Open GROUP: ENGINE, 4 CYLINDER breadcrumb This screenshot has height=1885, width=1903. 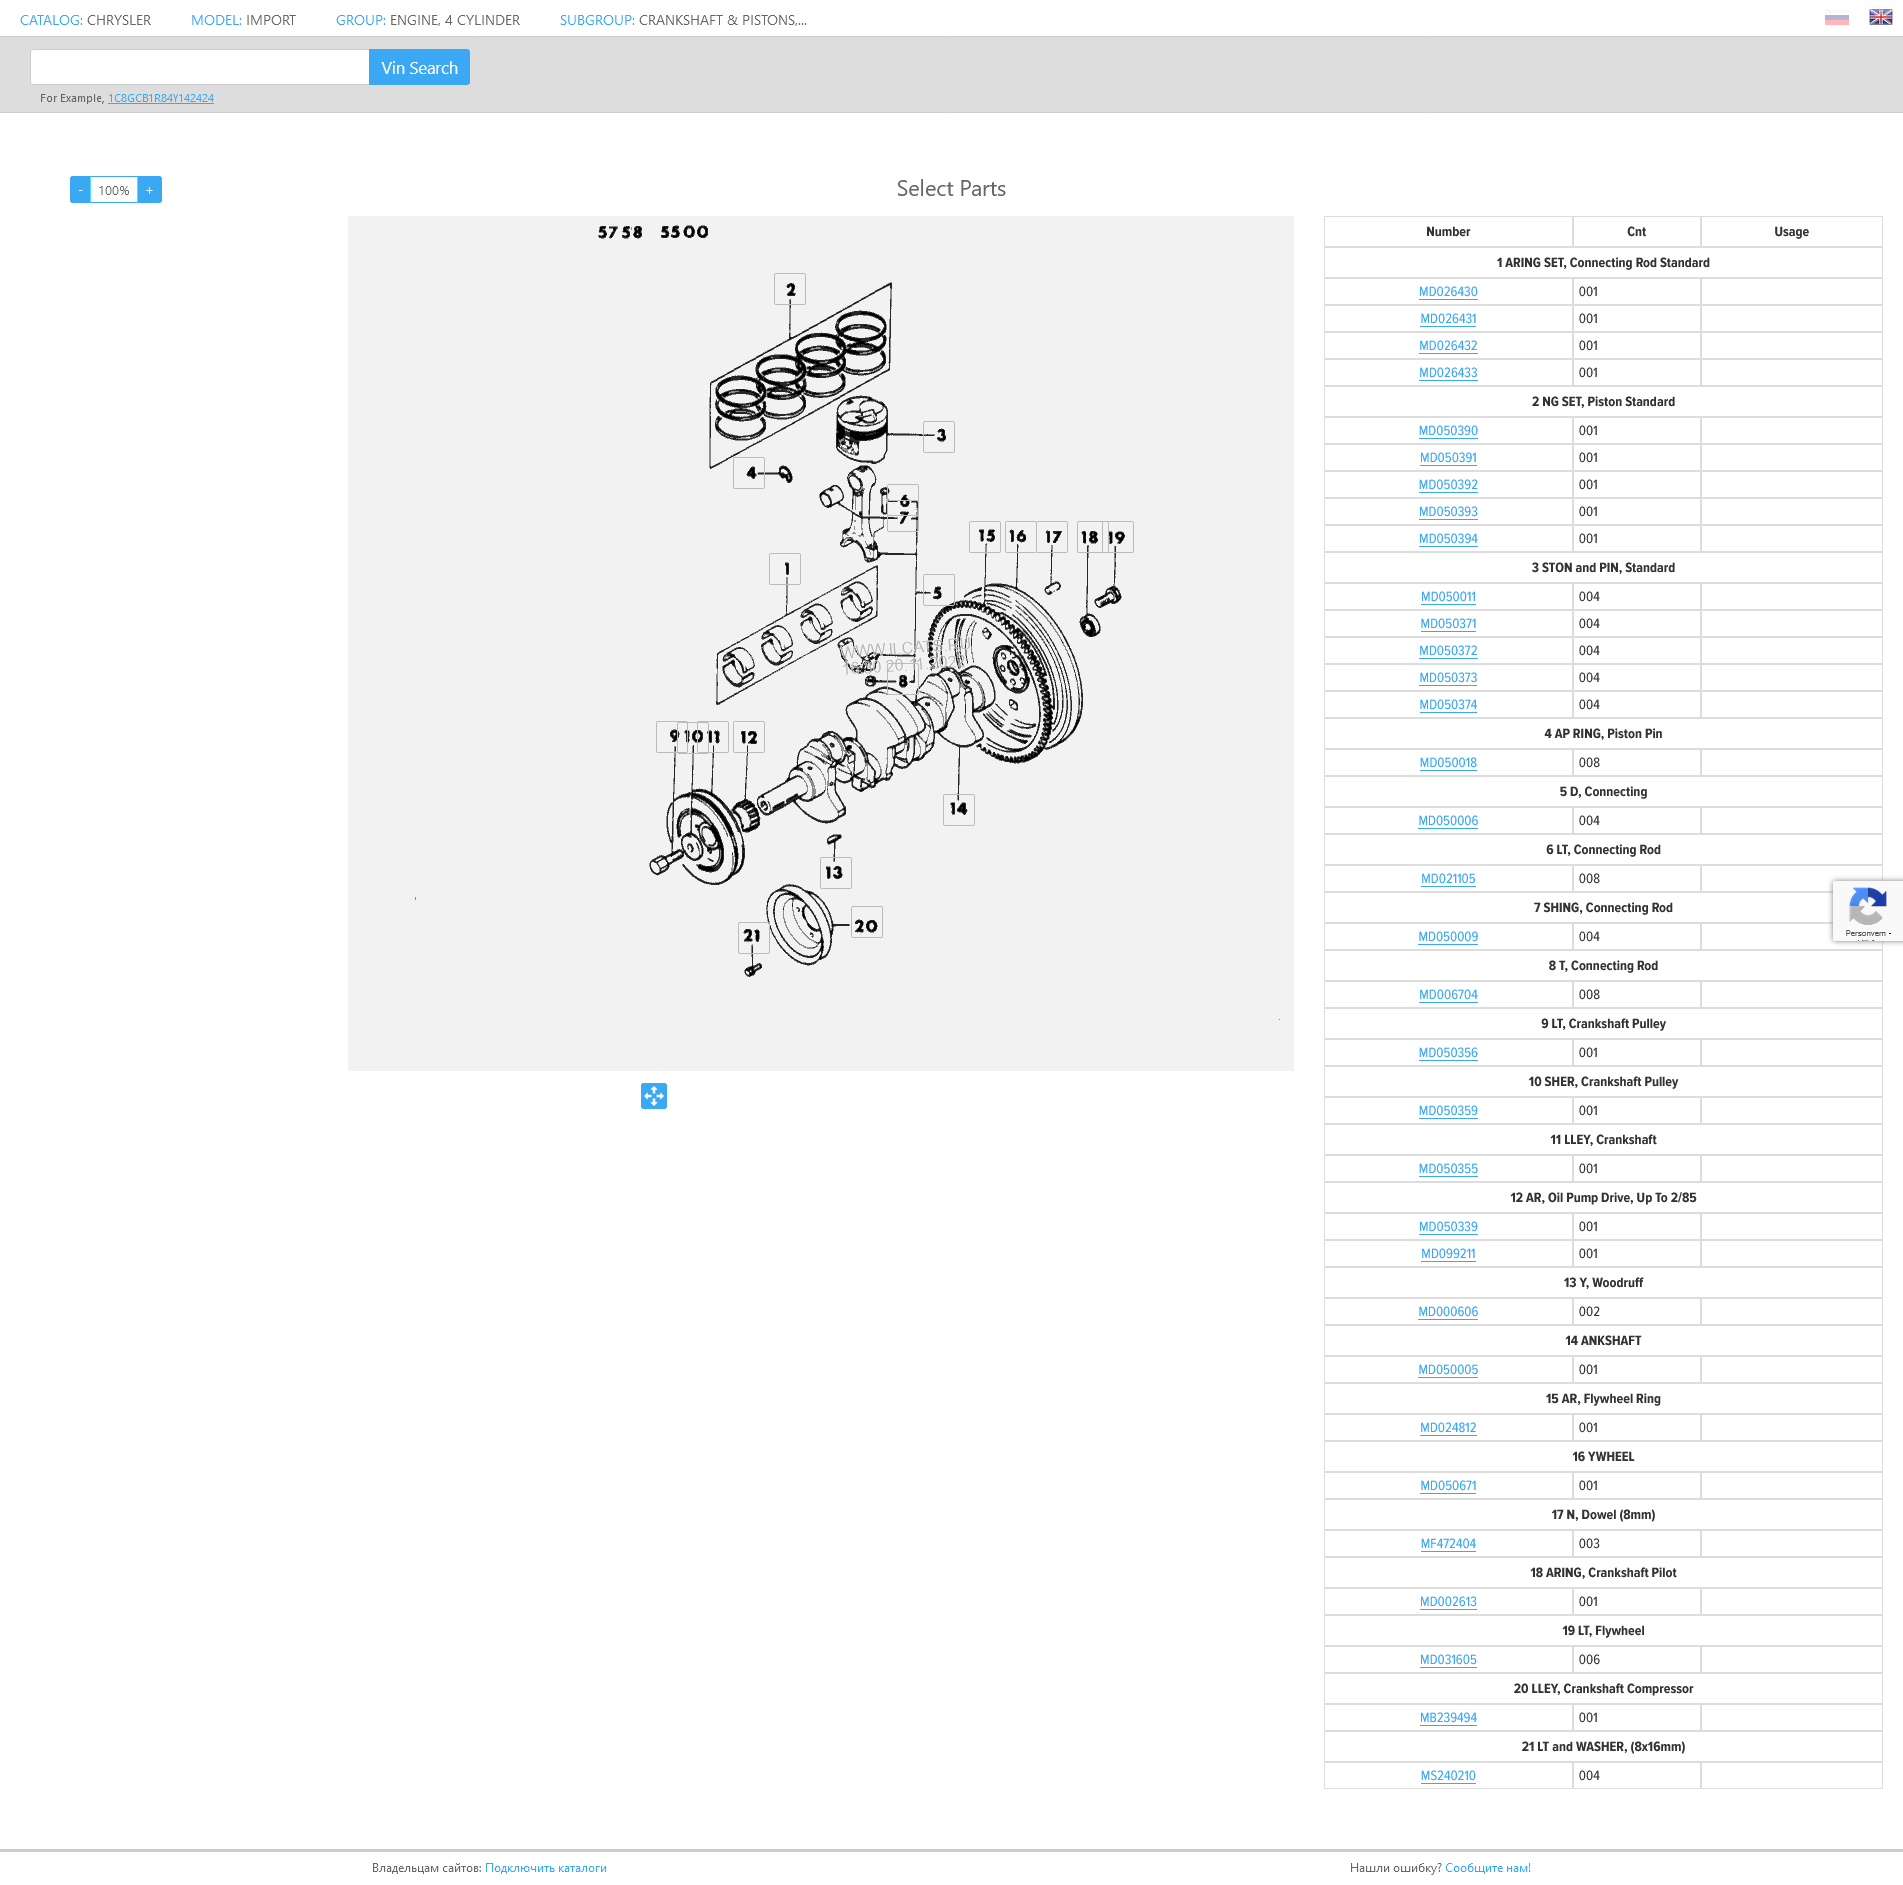coord(428,20)
